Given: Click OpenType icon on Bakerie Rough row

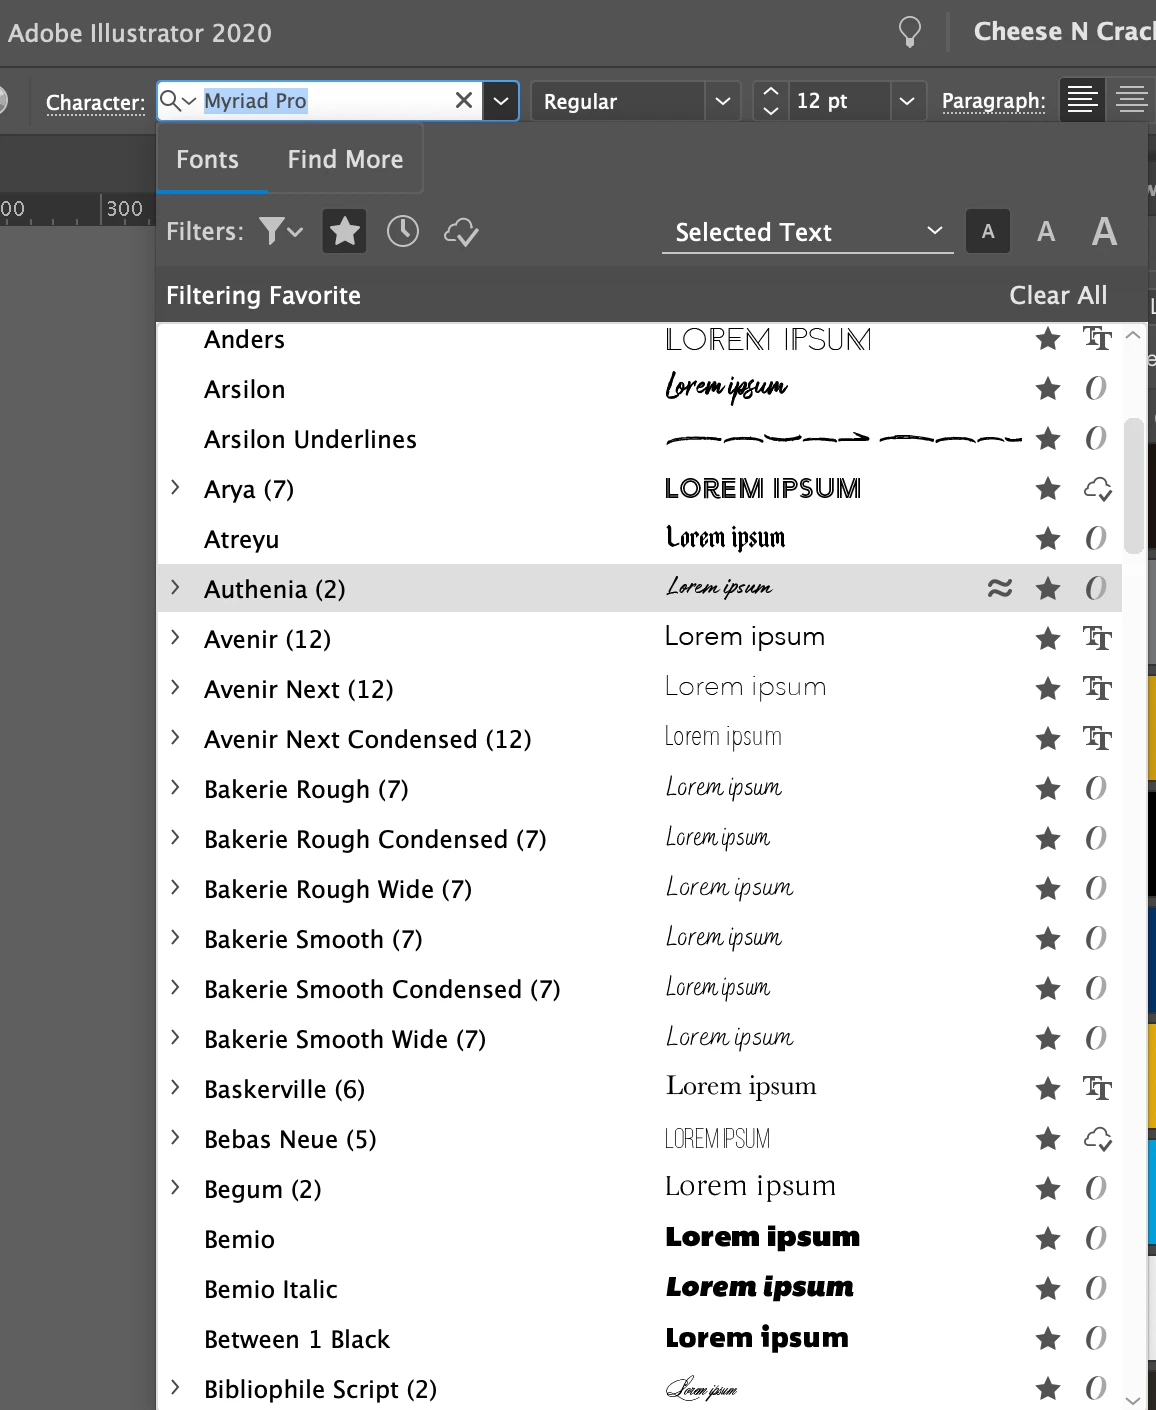Looking at the screenshot, I should coord(1097,789).
